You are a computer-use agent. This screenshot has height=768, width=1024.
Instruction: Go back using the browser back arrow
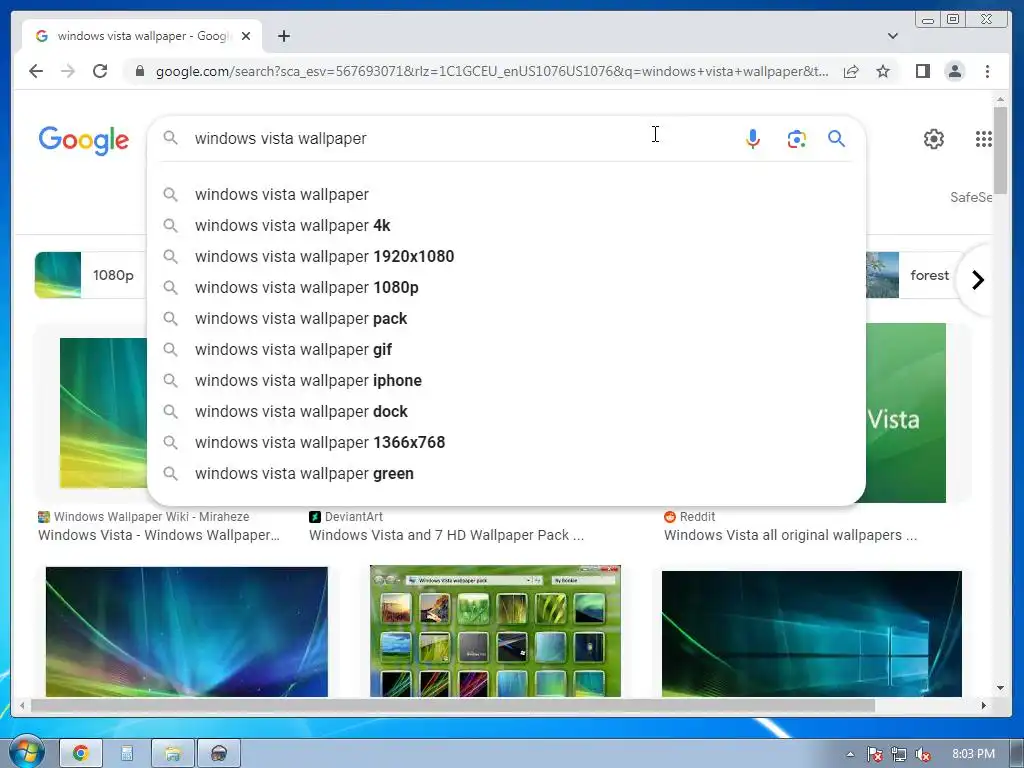[x=36, y=71]
